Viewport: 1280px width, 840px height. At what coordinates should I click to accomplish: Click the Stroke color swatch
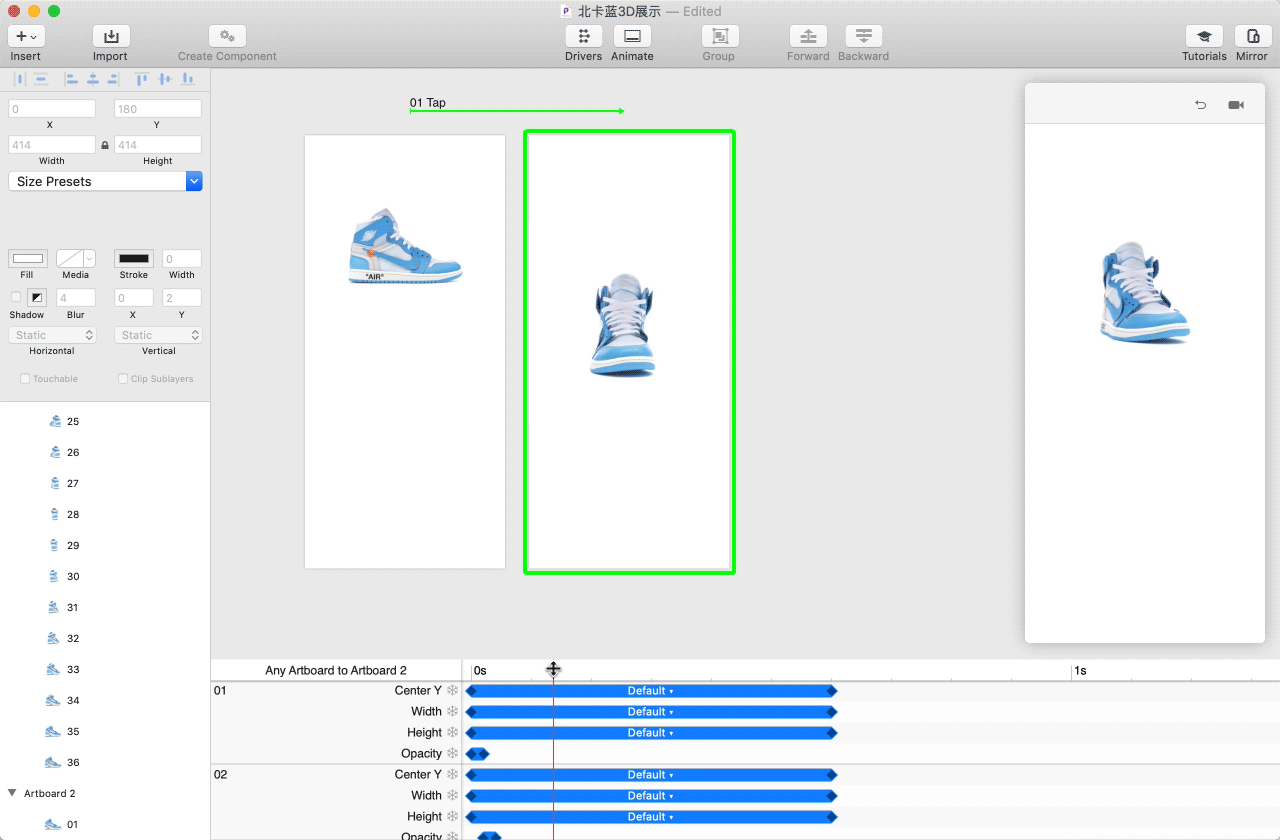coord(133,259)
